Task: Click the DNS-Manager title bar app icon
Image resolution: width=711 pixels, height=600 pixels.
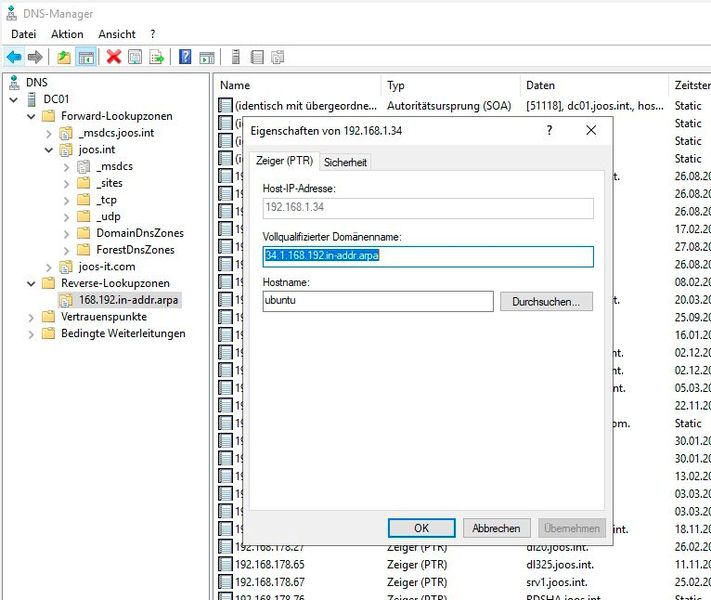Action: [12, 14]
